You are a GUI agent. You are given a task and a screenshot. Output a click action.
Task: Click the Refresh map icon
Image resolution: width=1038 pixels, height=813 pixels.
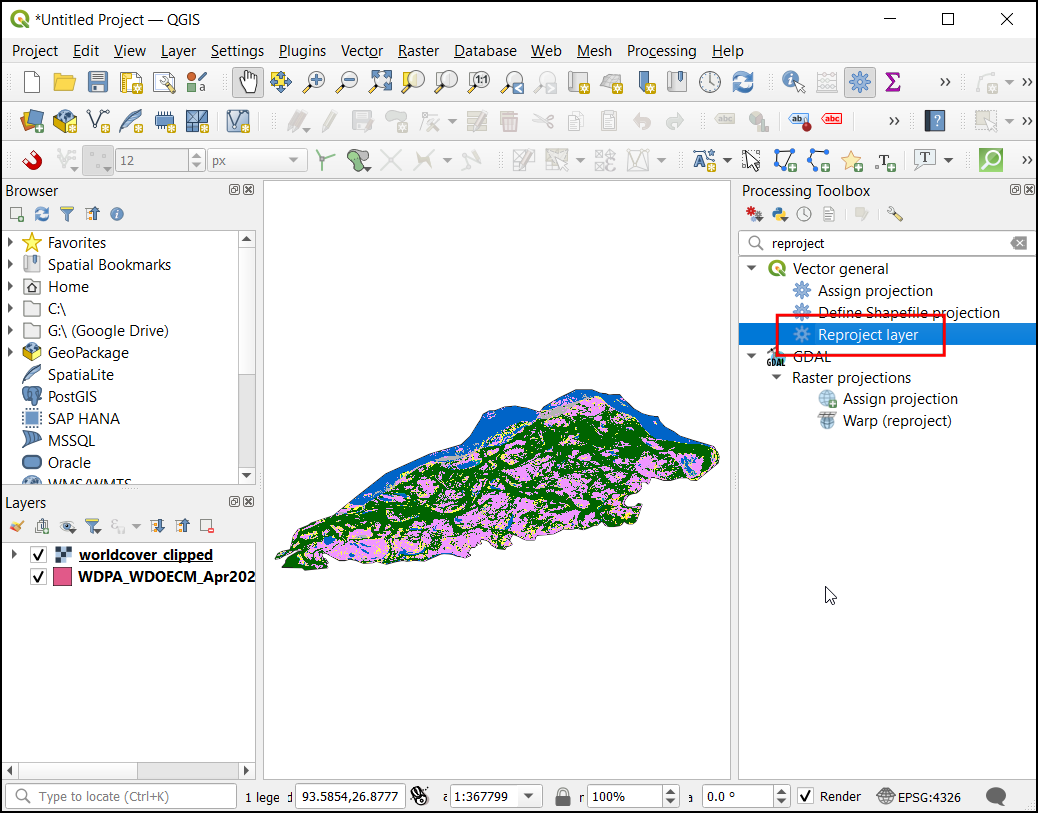[743, 82]
